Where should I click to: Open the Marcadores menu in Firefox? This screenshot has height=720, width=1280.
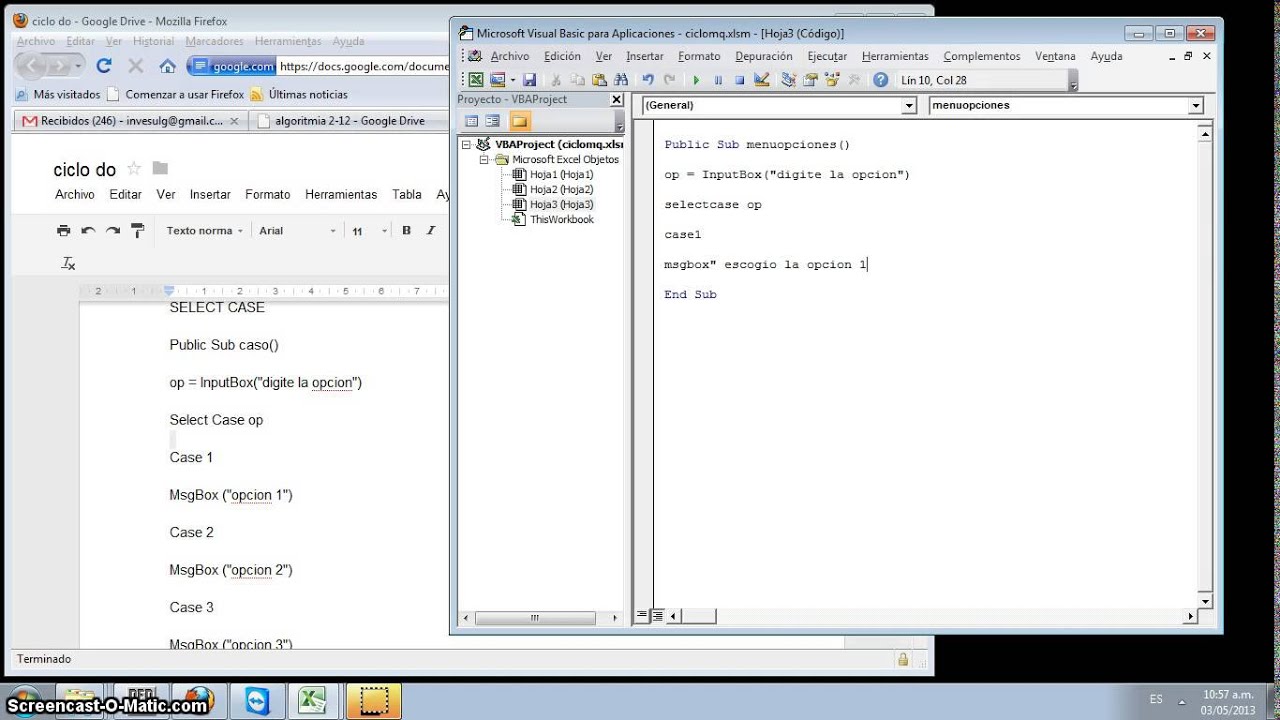point(214,41)
